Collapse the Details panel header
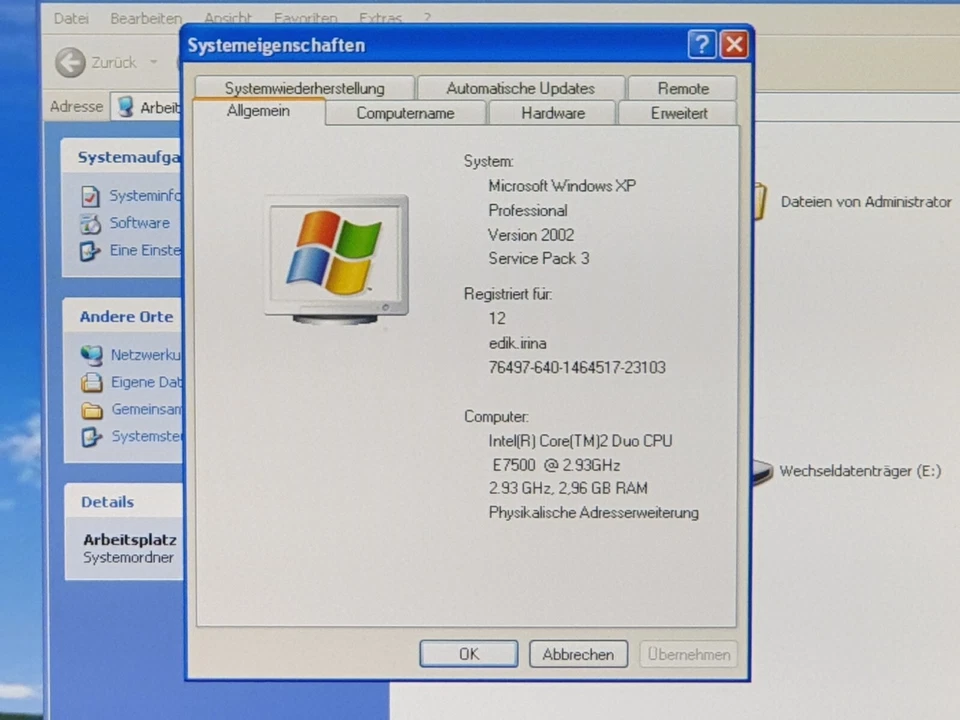 click(124, 501)
